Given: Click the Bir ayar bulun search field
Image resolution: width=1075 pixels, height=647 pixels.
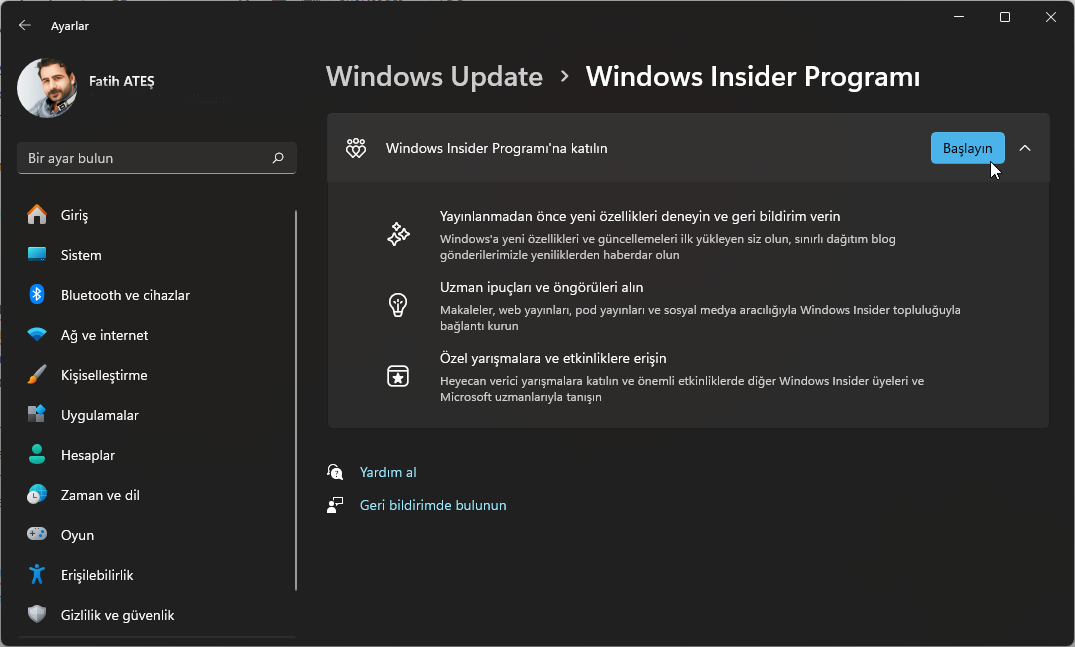Looking at the screenshot, I should 145,158.
